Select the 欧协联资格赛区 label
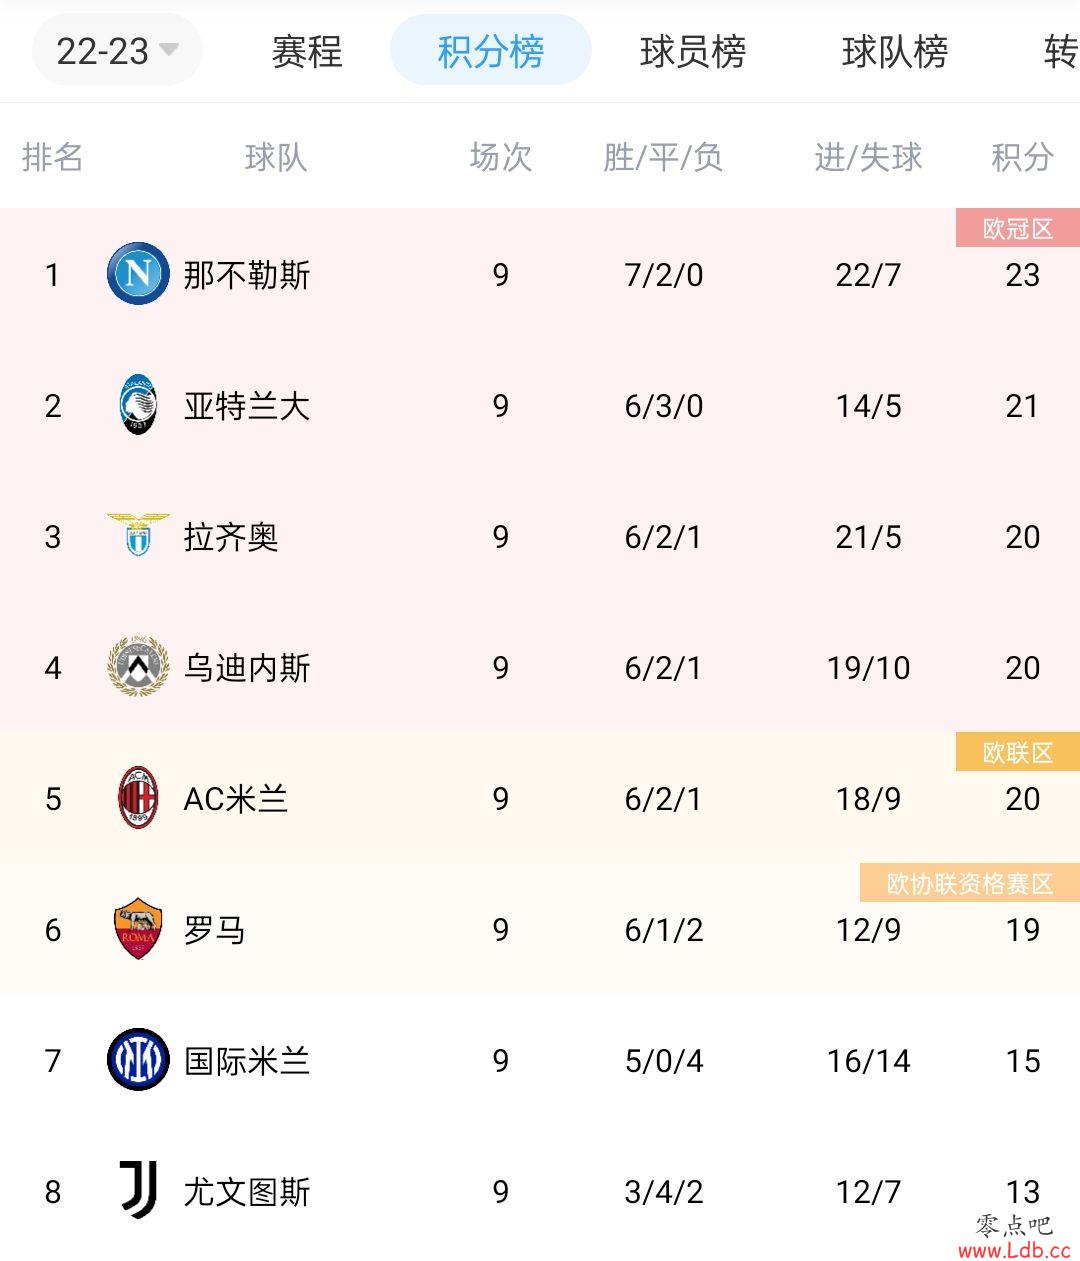 [x=970, y=883]
